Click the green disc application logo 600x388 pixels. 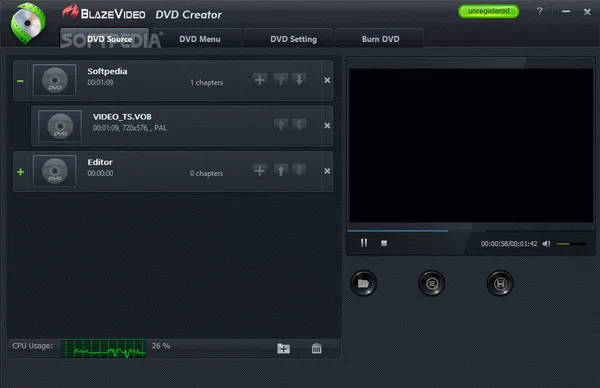coord(28,23)
